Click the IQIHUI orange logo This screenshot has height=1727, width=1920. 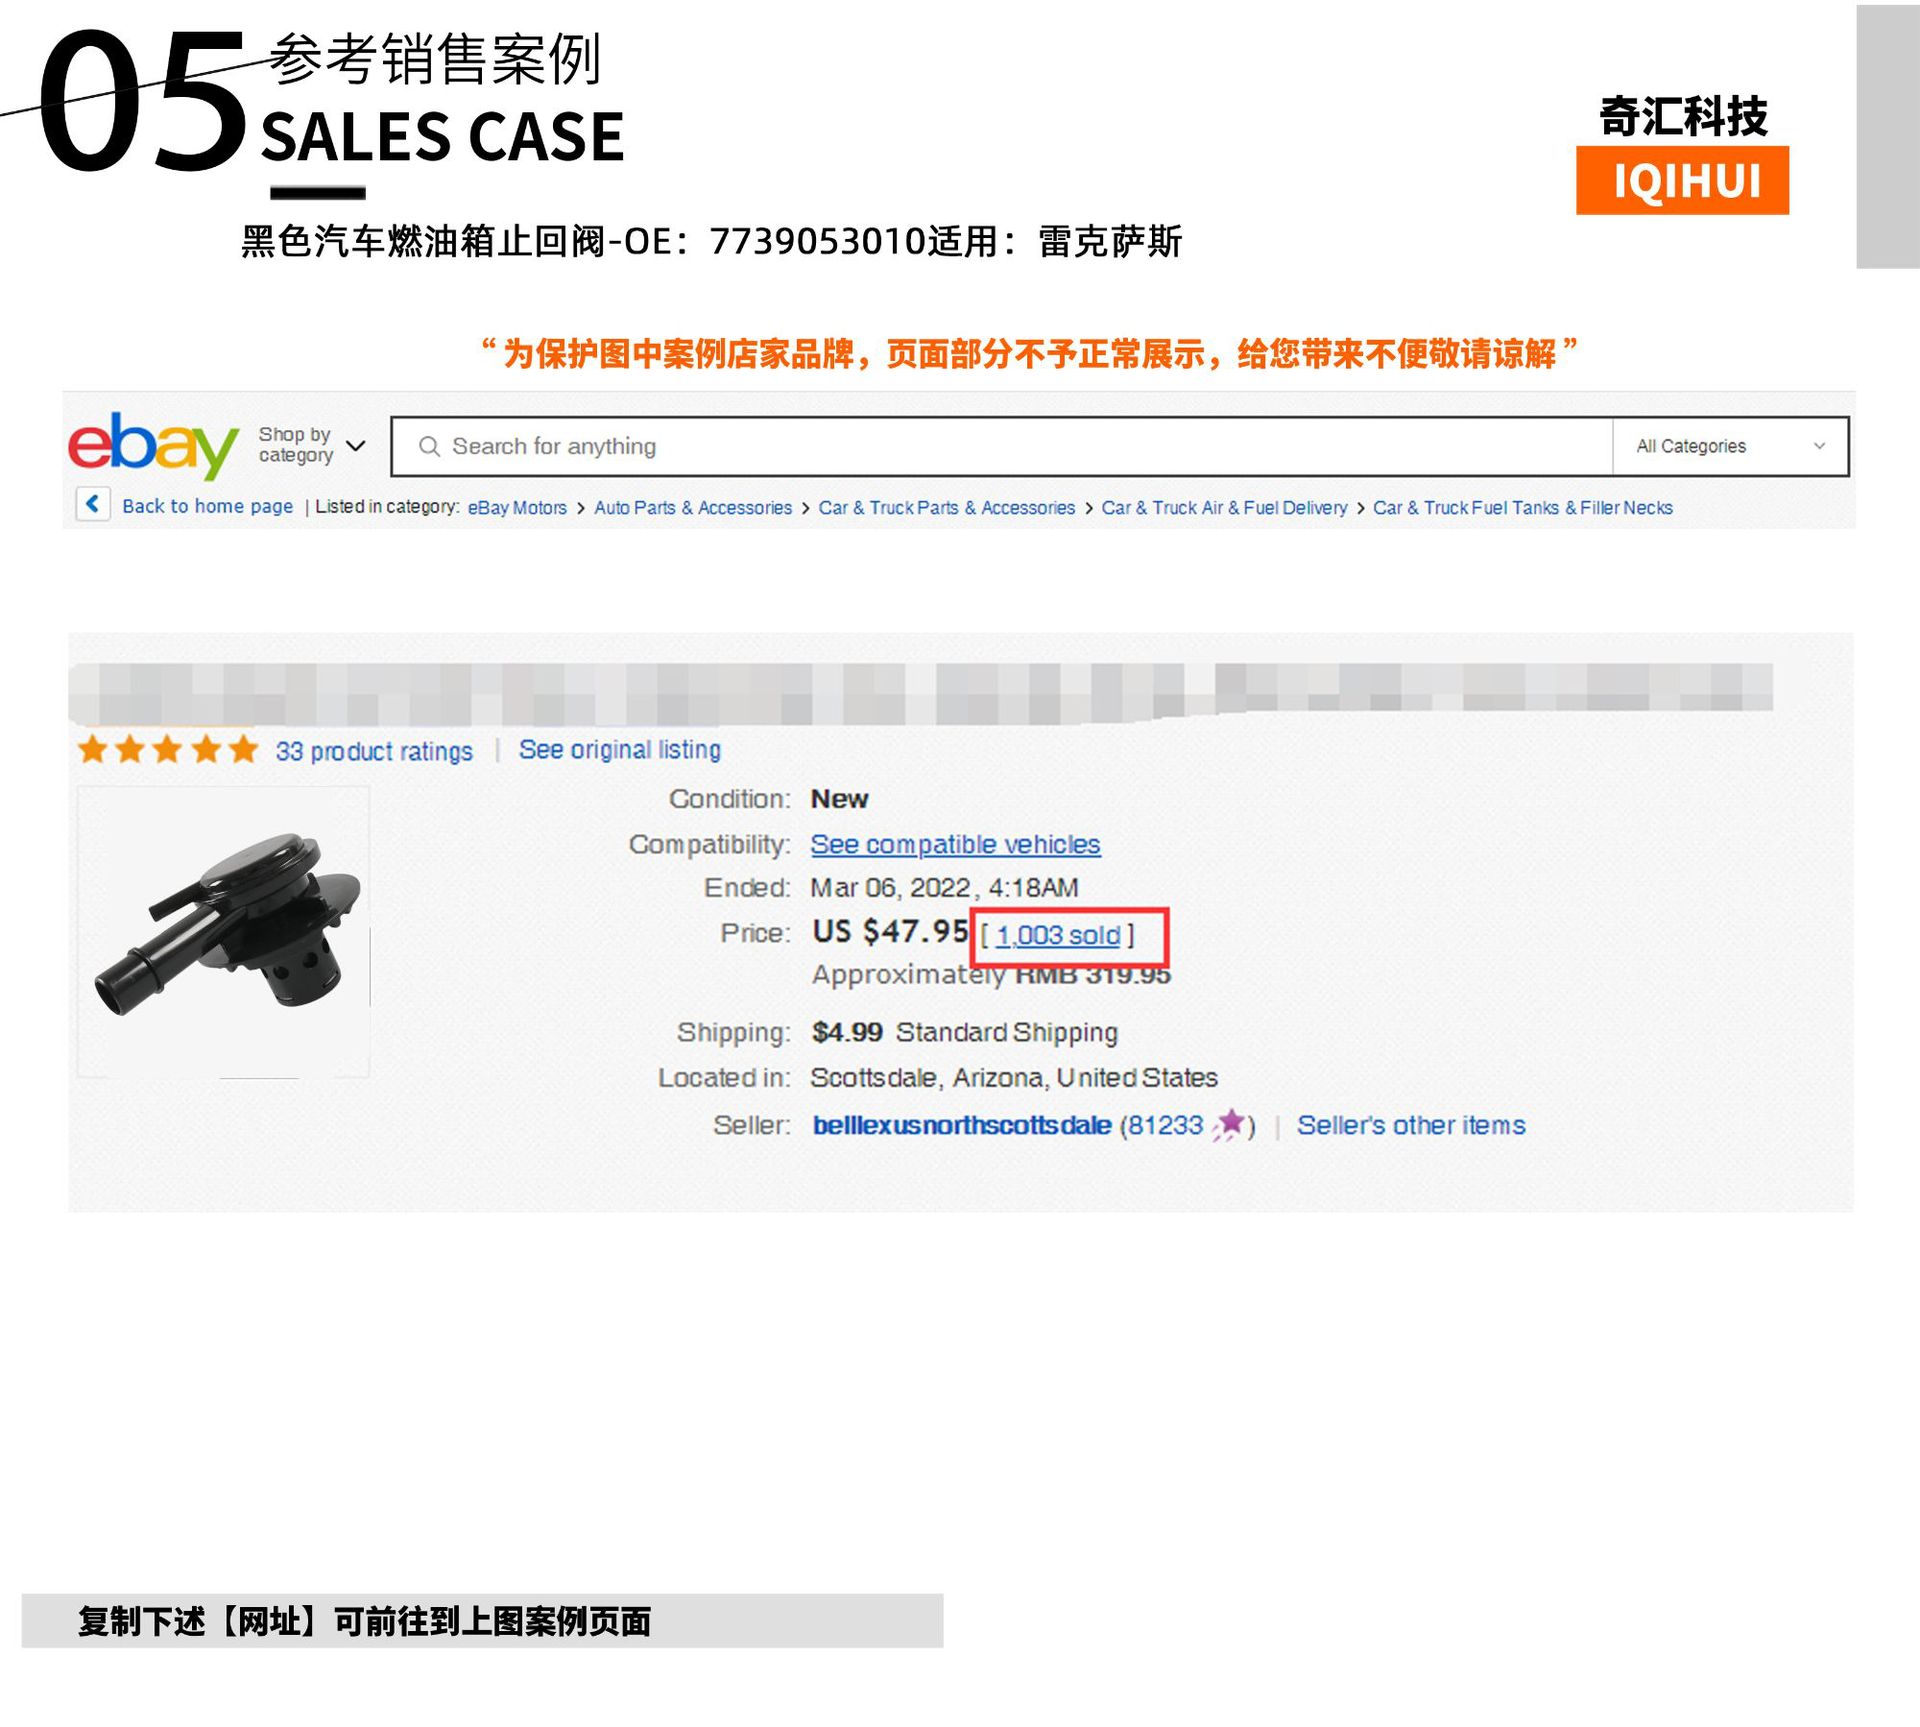(x=1682, y=181)
